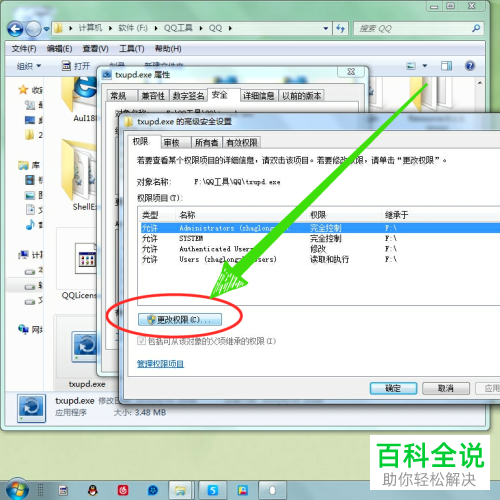This screenshot has width=500, height=500.
Task: Select the Authenticated Users permission row
Action: pos(320,249)
